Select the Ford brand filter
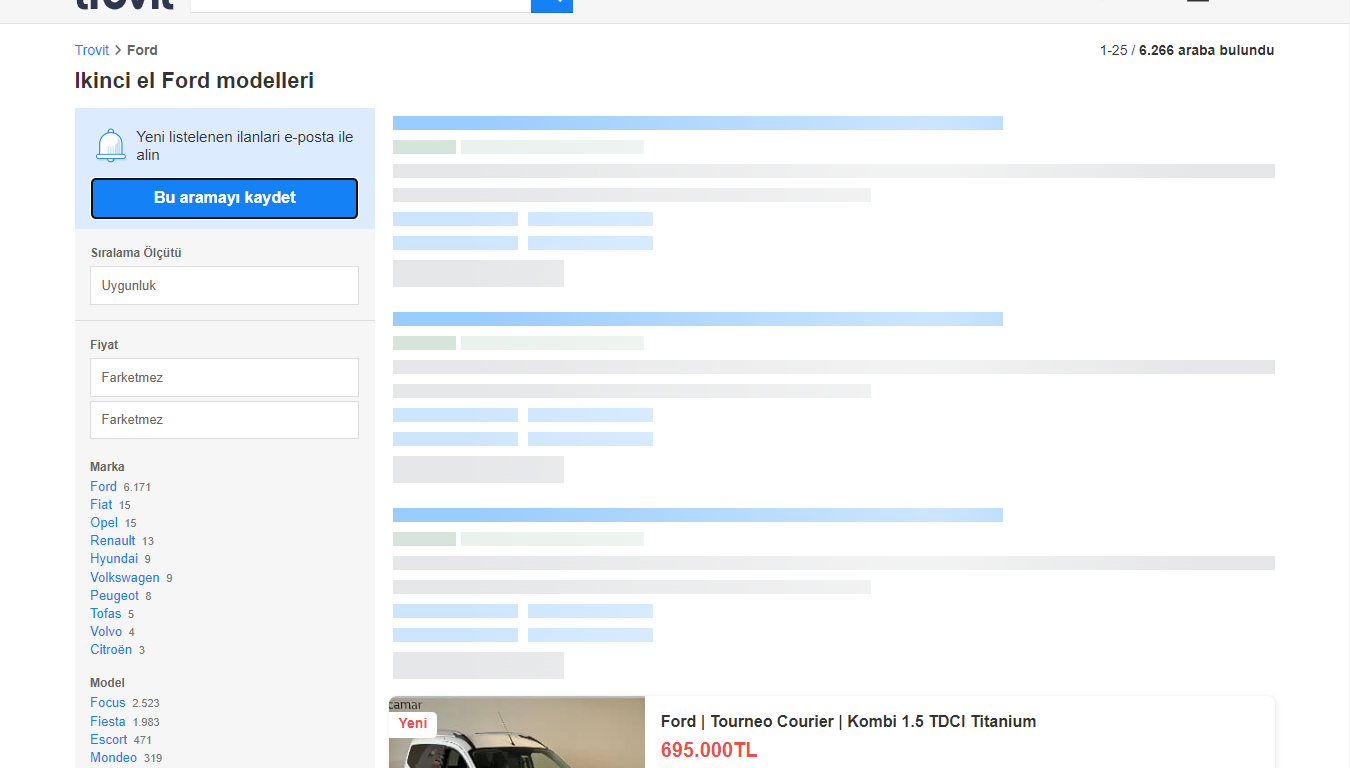 [103, 486]
